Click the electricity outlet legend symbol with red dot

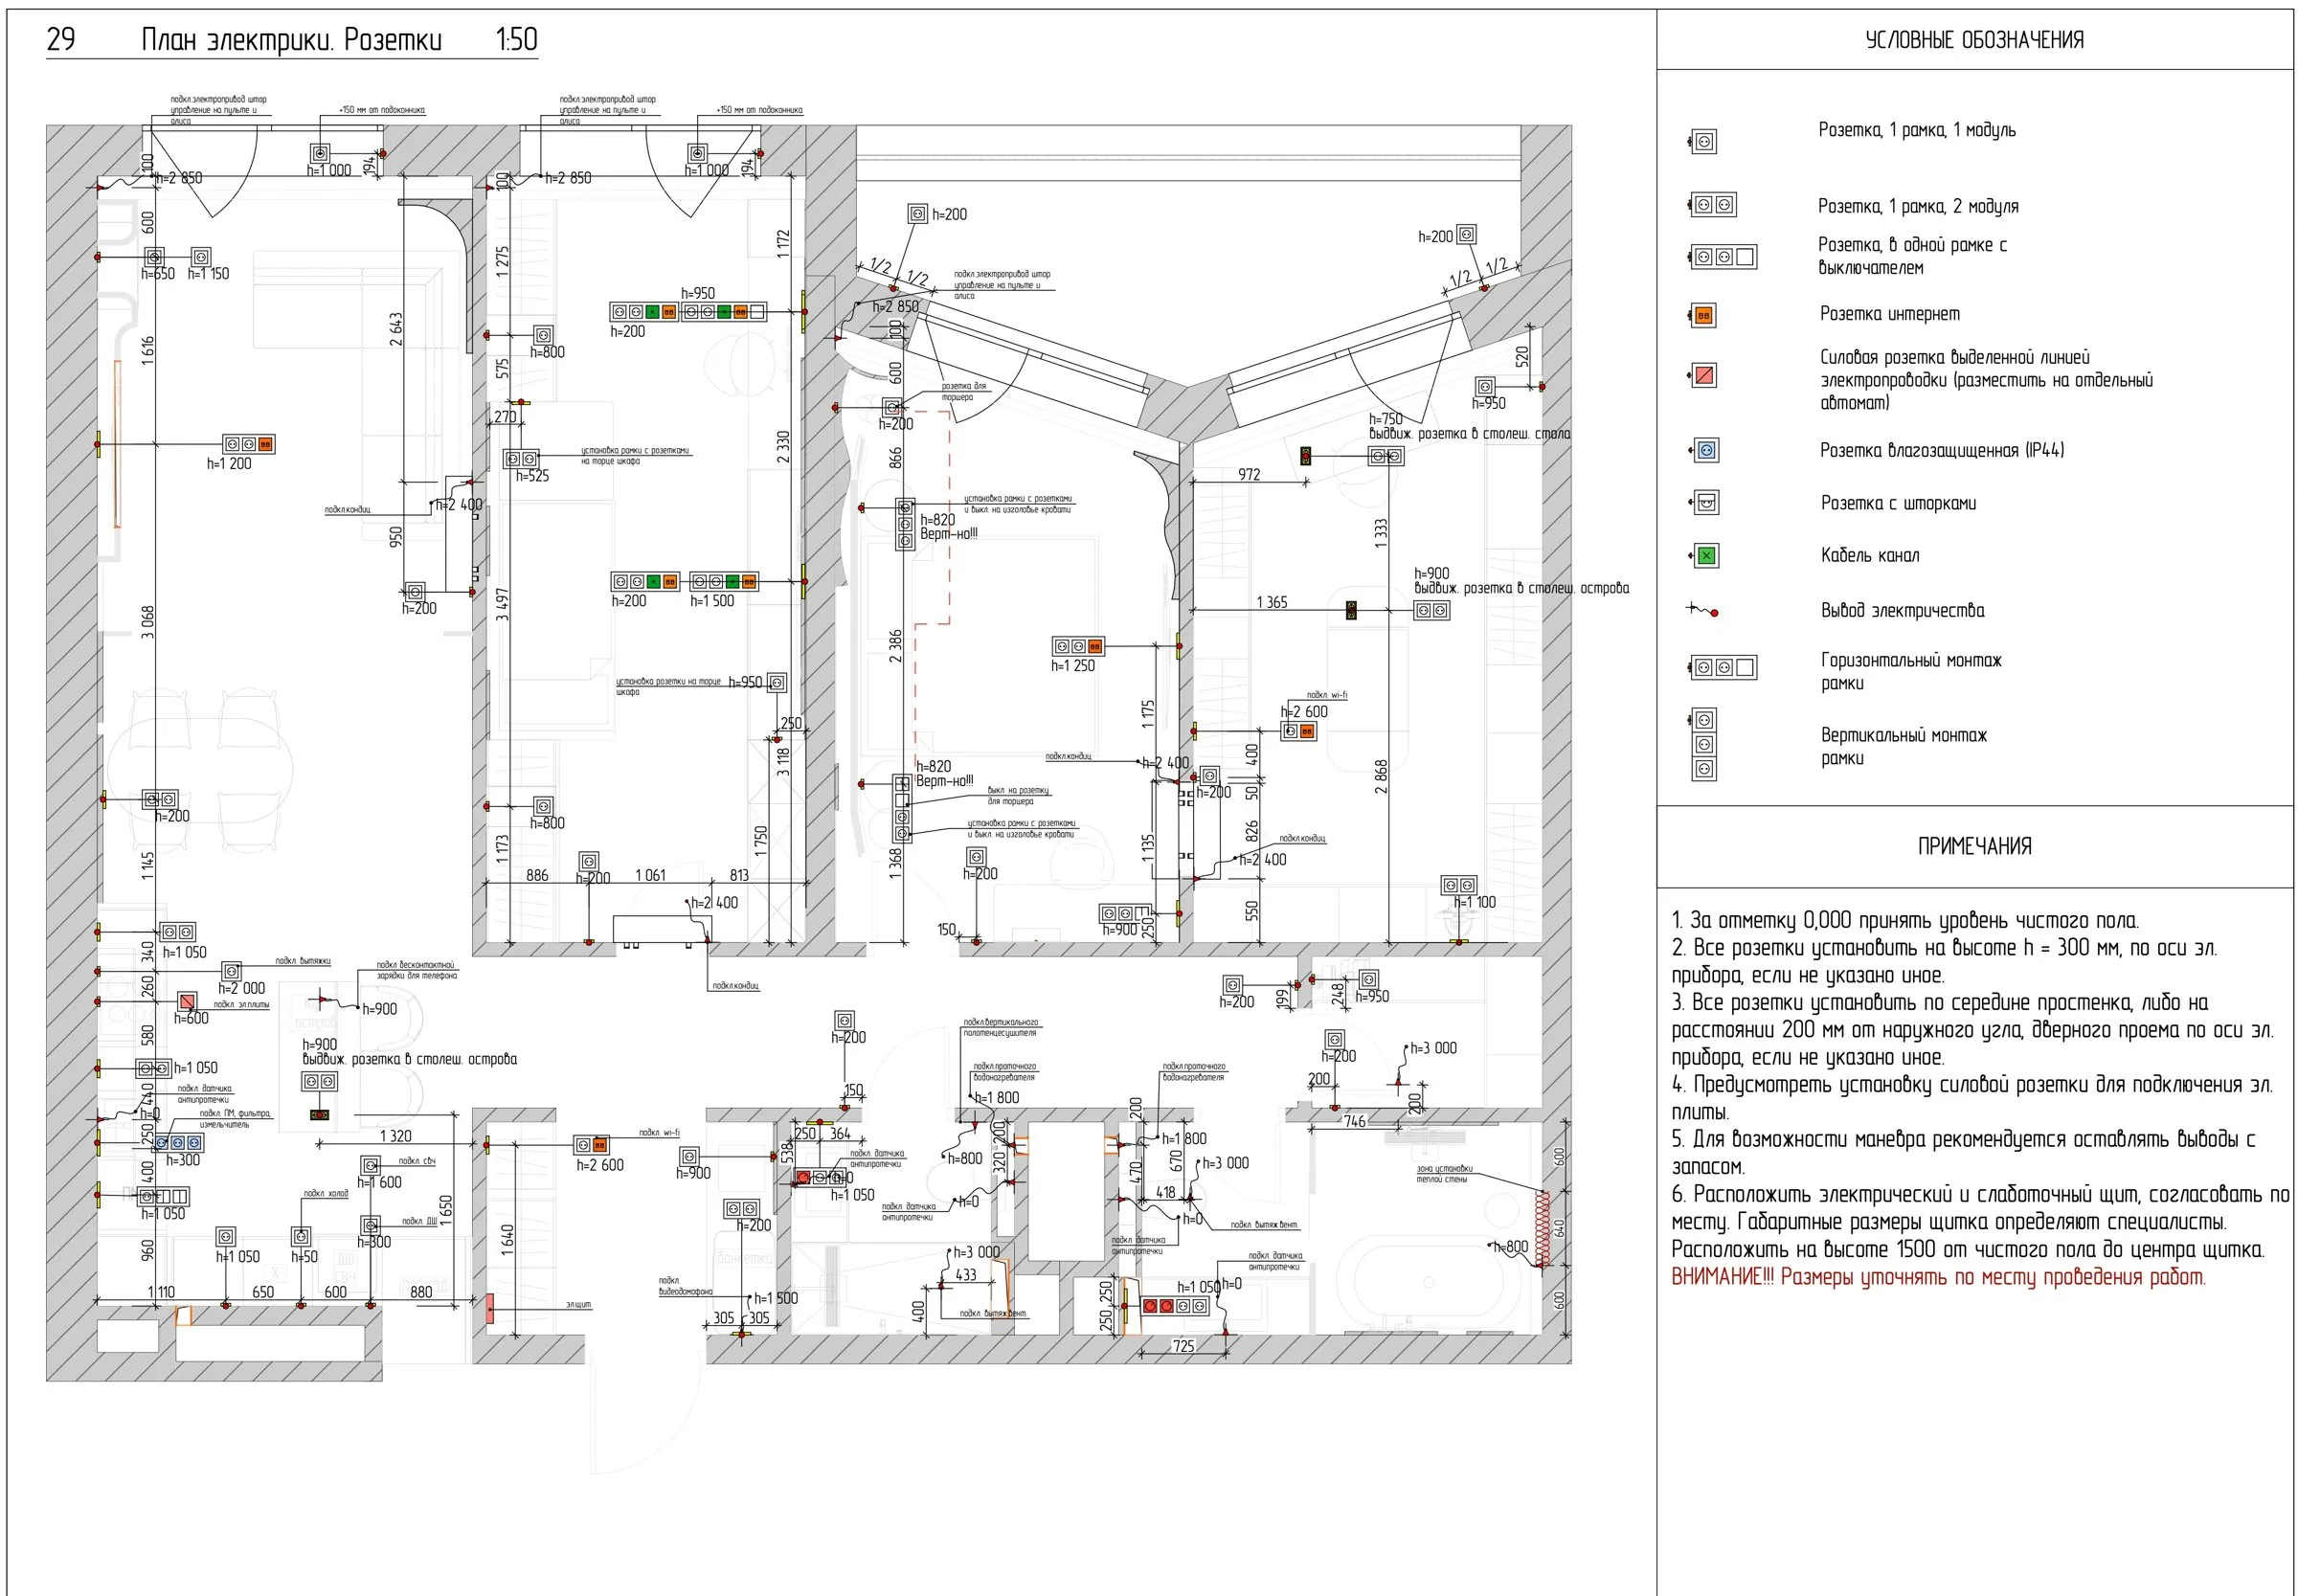click(x=1703, y=609)
